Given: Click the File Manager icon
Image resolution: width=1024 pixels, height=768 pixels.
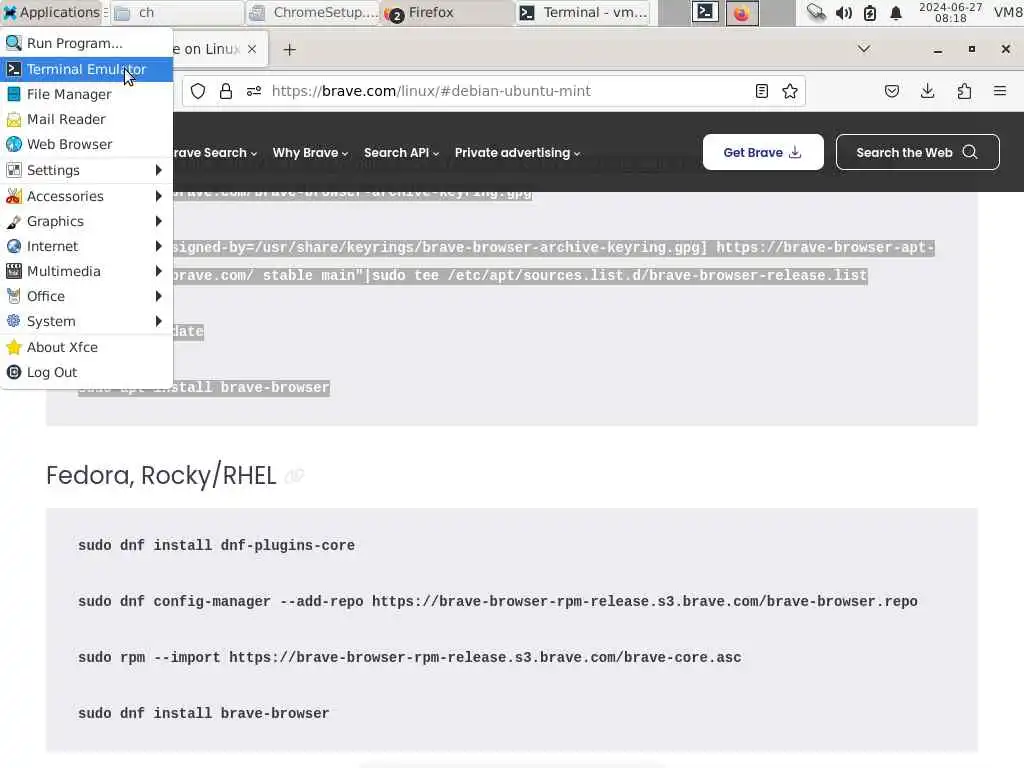Looking at the screenshot, I should pos(14,94).
